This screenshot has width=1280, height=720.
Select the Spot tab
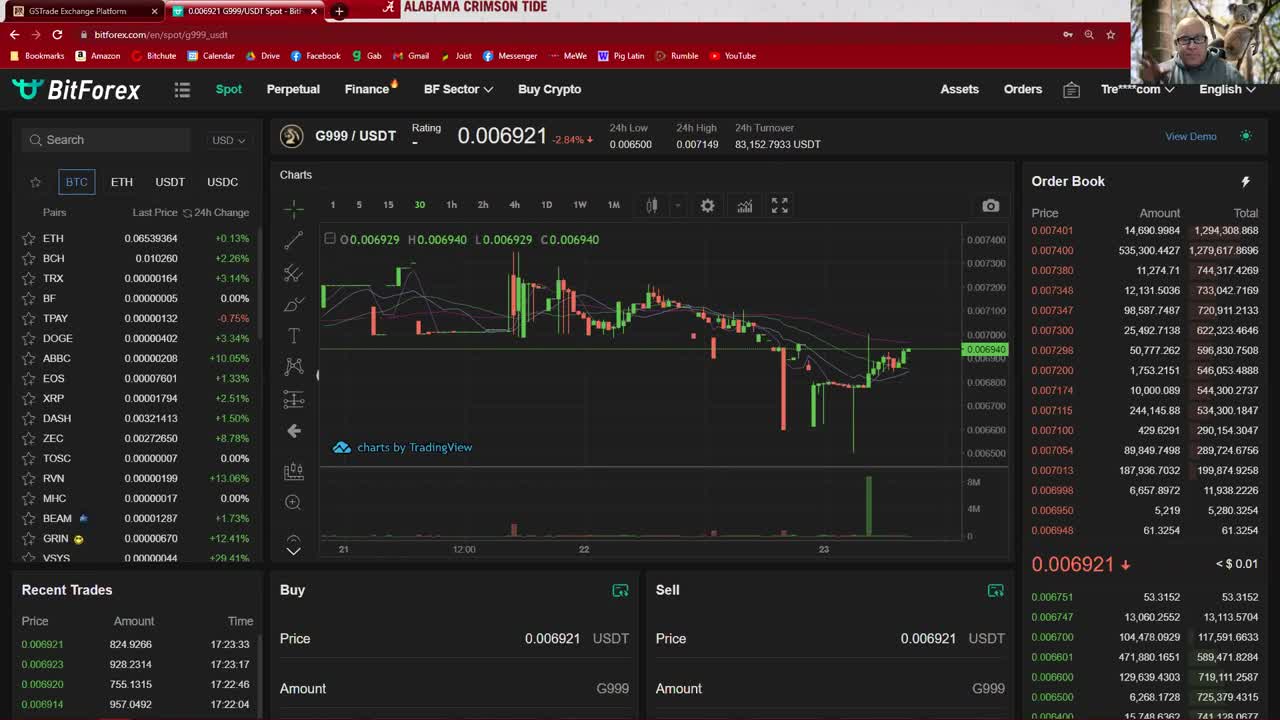229,89
